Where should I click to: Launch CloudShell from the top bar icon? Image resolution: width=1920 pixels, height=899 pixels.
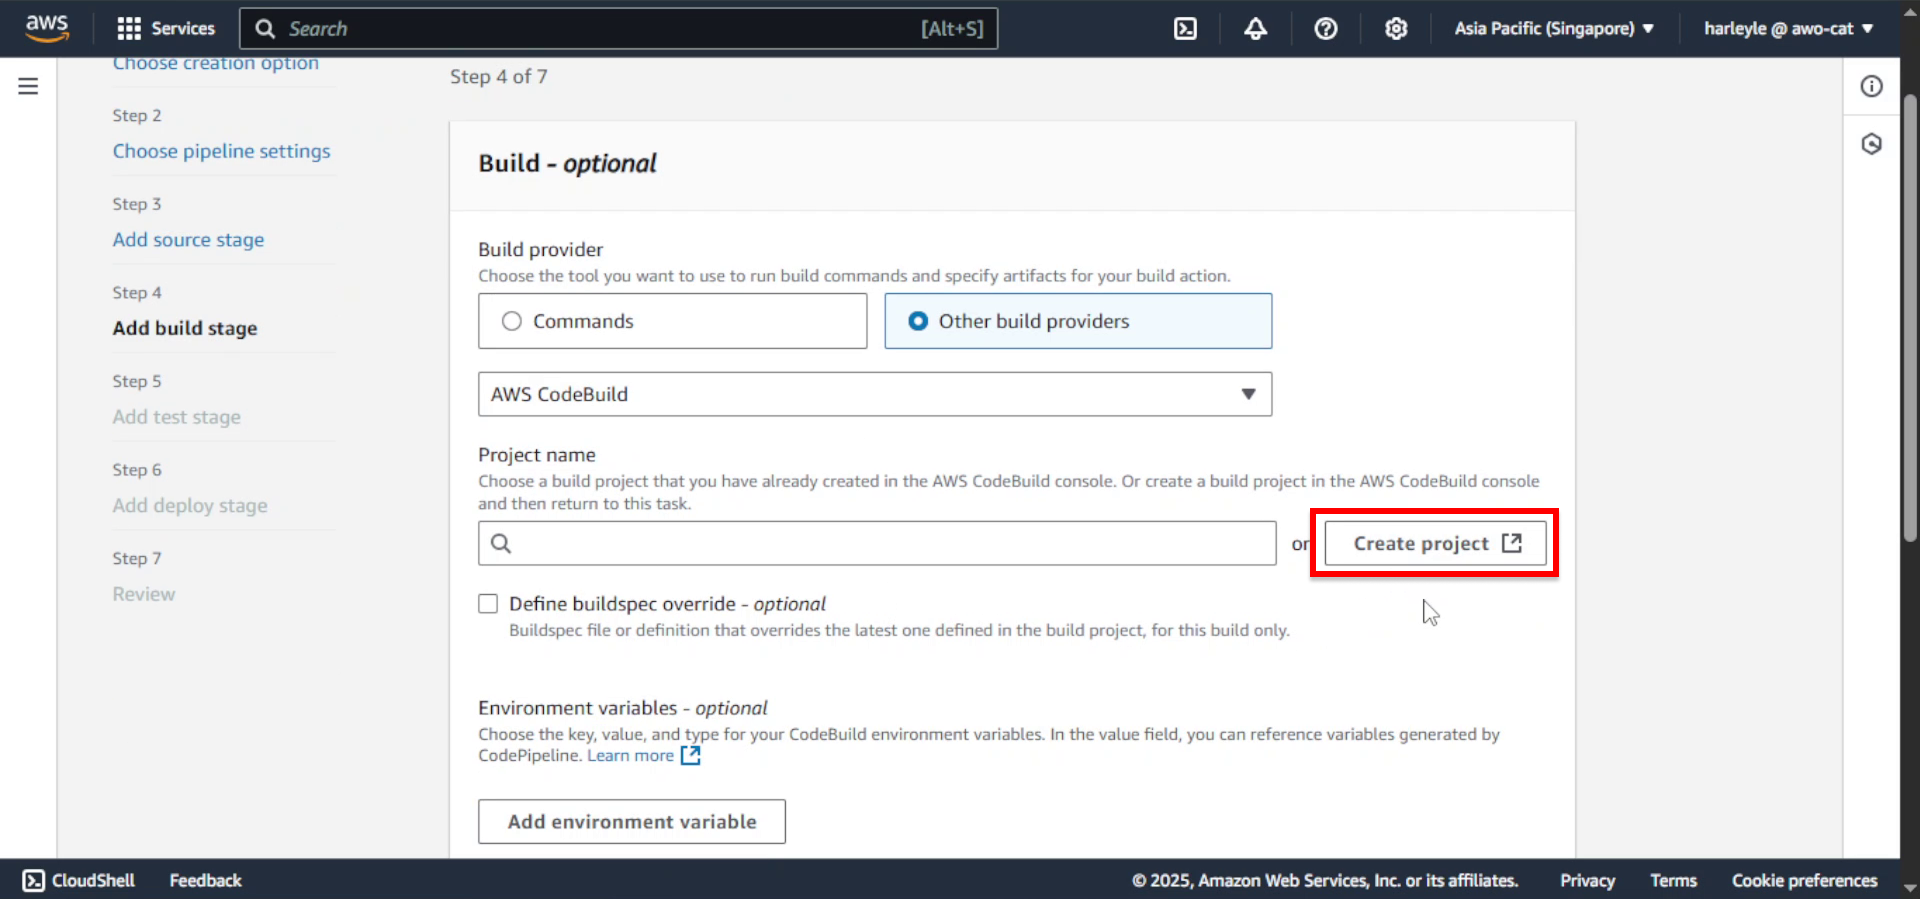(x=1185, y=28)
